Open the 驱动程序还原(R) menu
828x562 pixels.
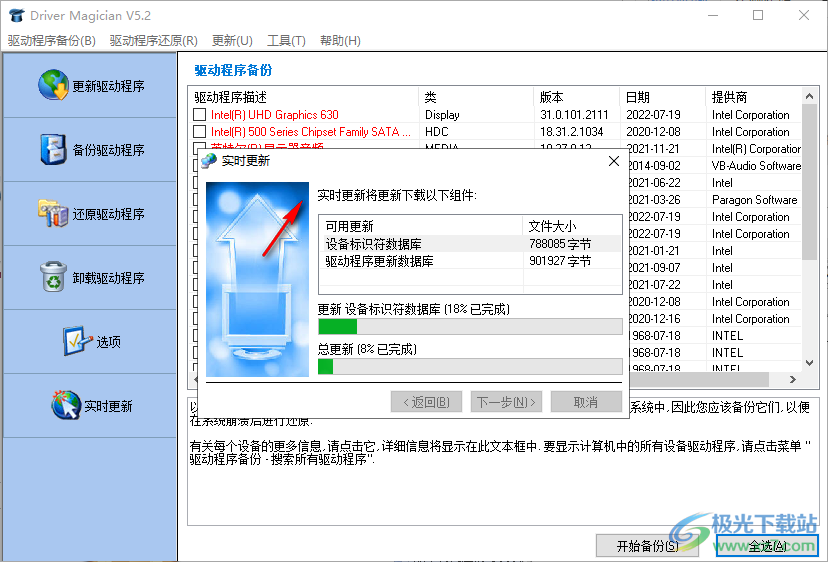(x=154, y=41)
